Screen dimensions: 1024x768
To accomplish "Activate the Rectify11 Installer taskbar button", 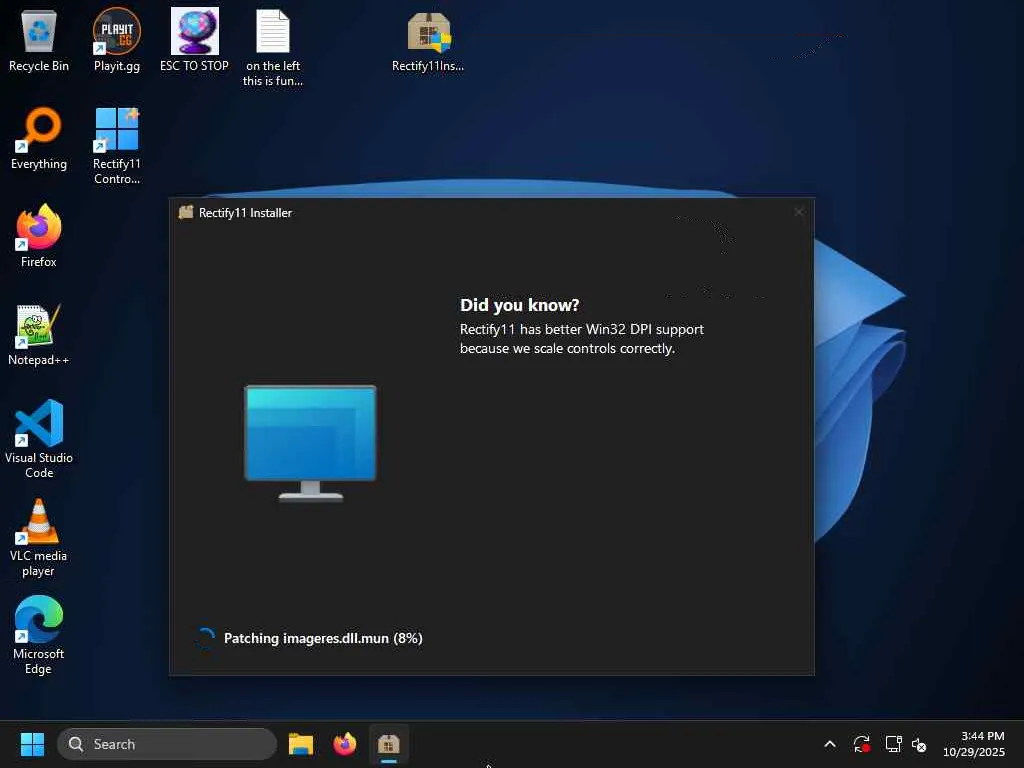I will click(x=389, y=744).
